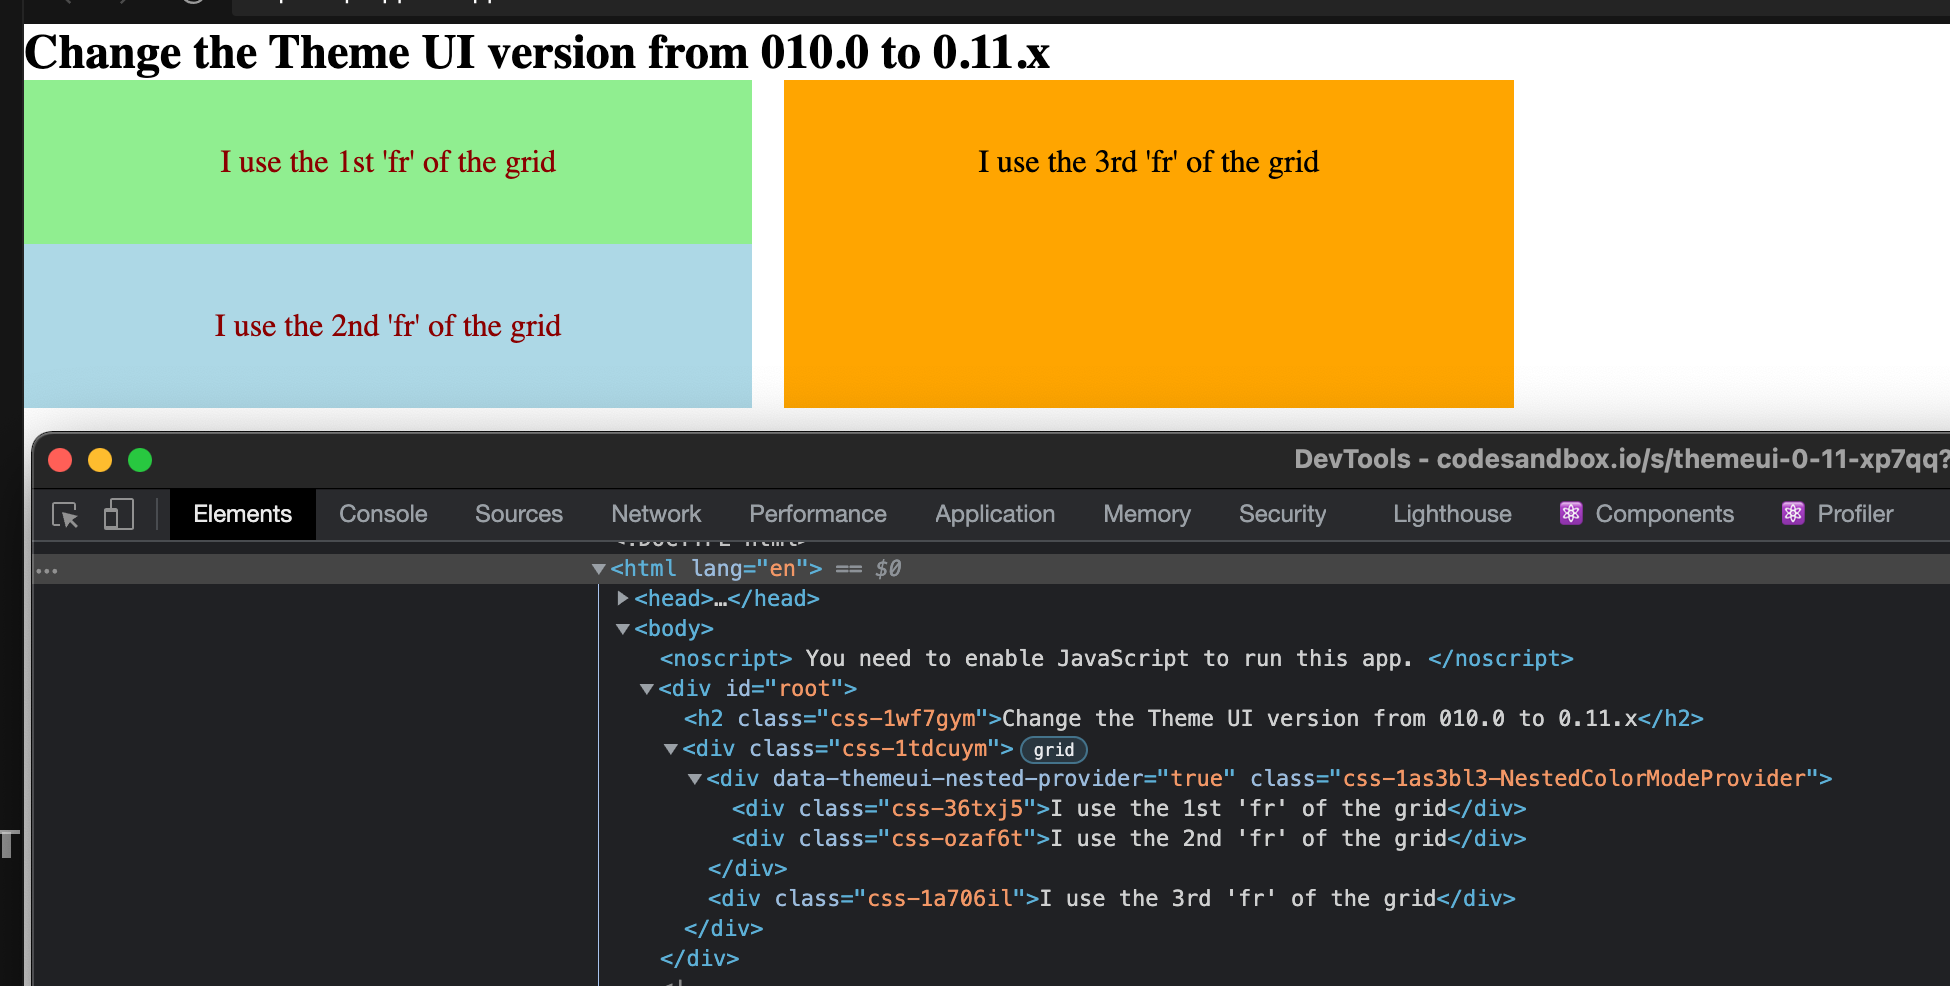Viewport: 1950px width, 986px height.
Task: Open the Security tab
Action: pyautogui.click(x=1282, y=514)
